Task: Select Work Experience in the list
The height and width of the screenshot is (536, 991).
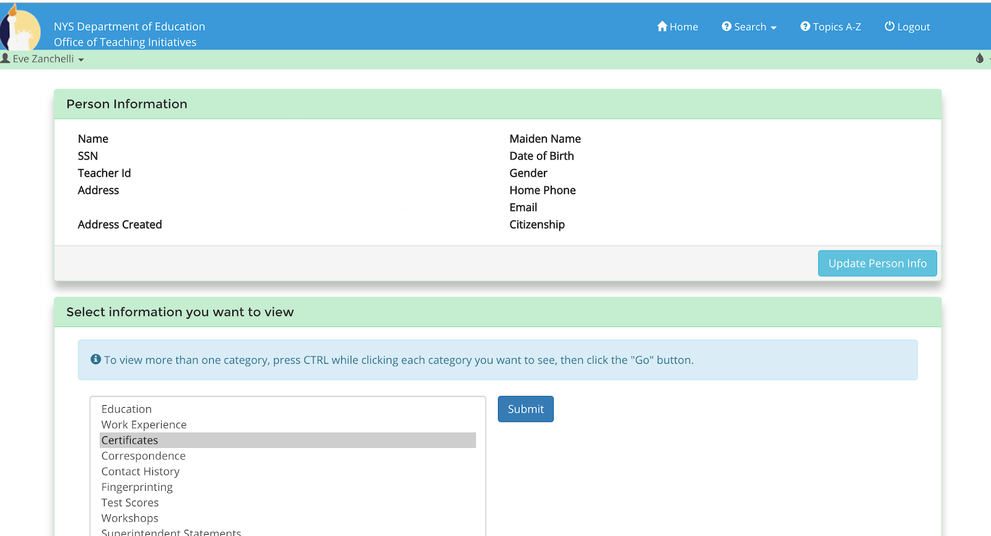Action: (x=144, y=425)
